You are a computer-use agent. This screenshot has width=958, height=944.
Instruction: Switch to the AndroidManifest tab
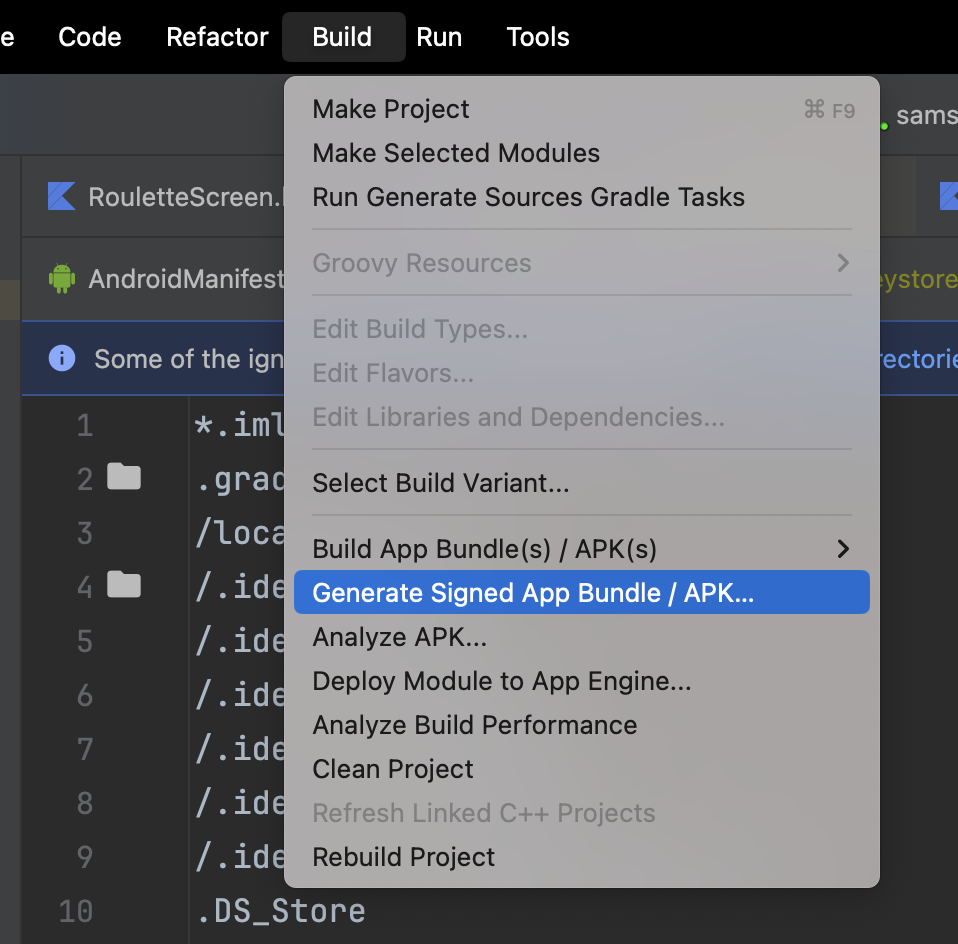coord(185,278)
